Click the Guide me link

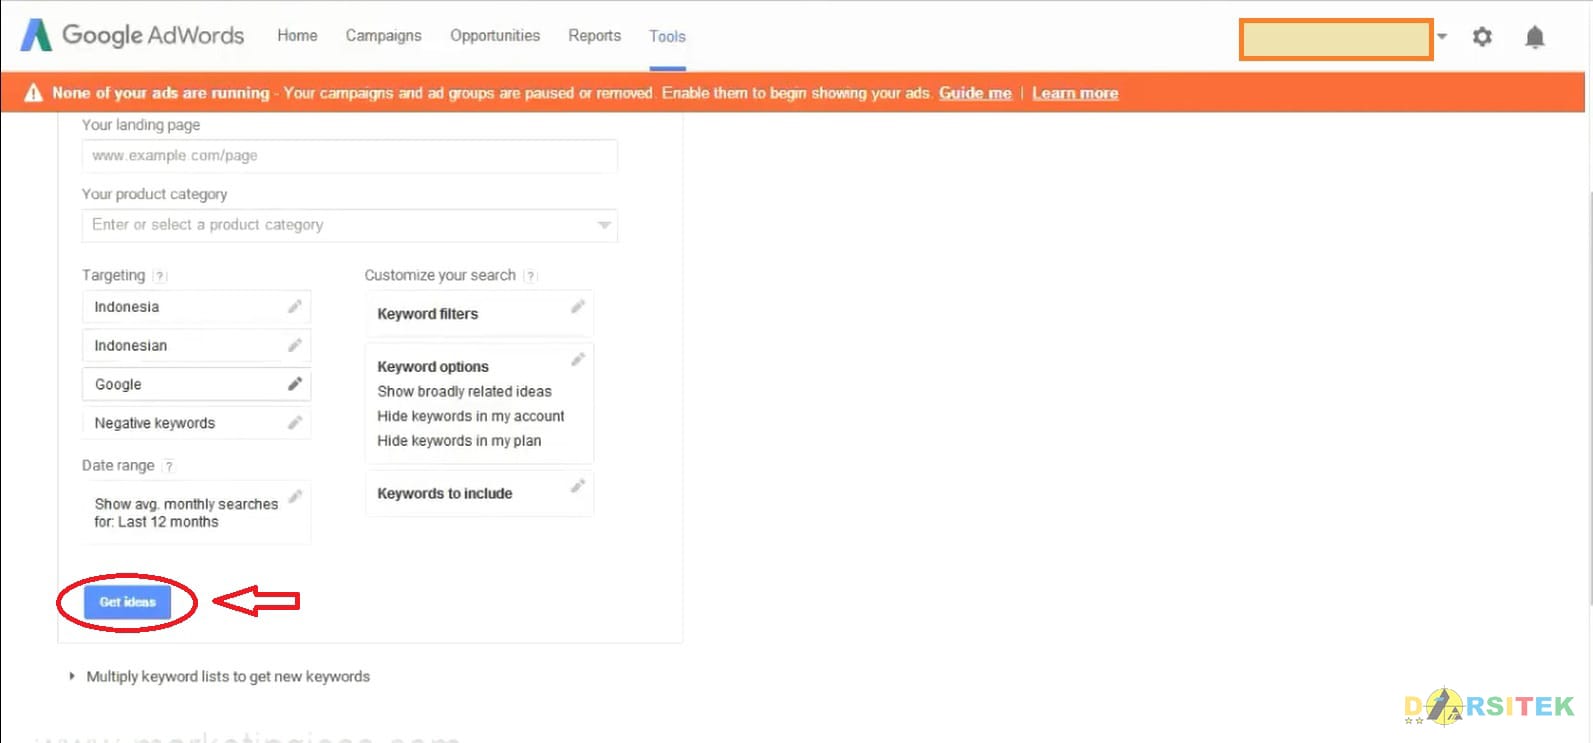tap(975, 93)
